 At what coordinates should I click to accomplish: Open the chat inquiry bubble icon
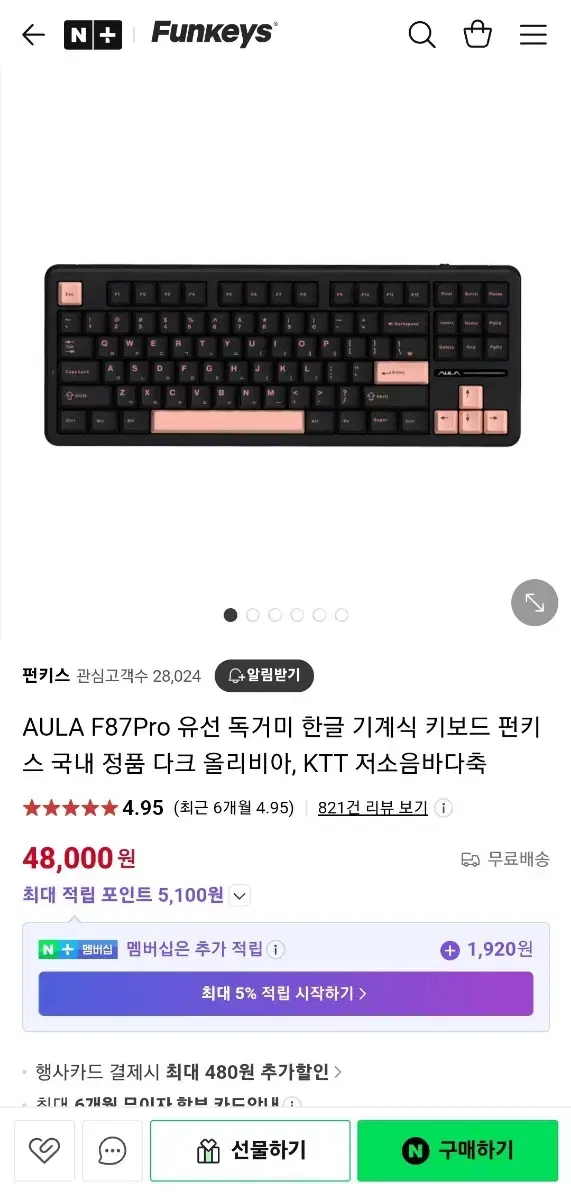(112, 1151)
